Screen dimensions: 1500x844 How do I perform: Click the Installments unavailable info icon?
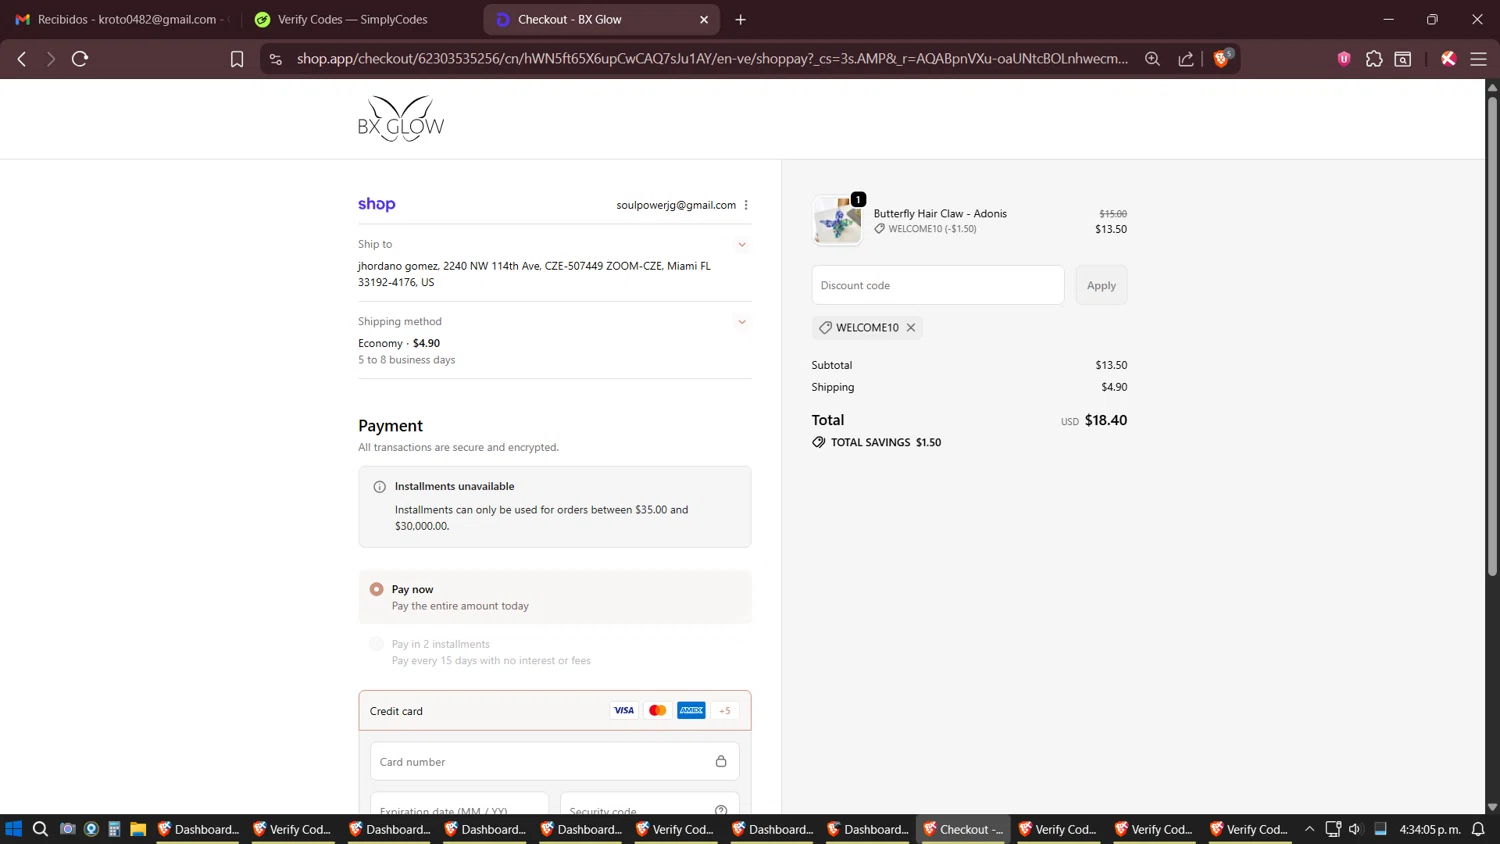(x=379, y=487)
